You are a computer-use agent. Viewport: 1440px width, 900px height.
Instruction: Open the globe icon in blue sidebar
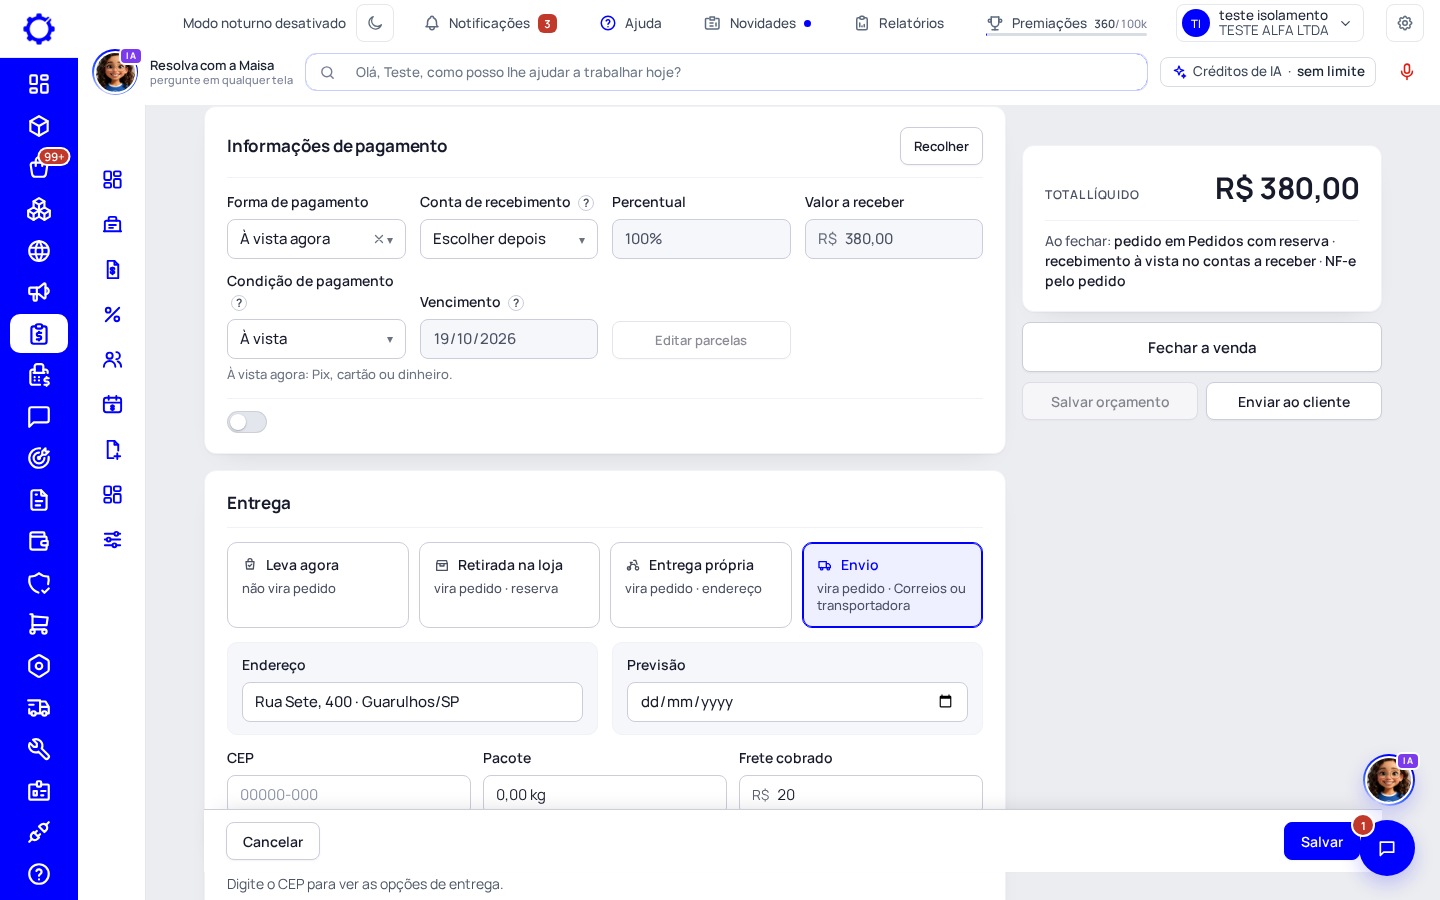click(x=39, y=251)
